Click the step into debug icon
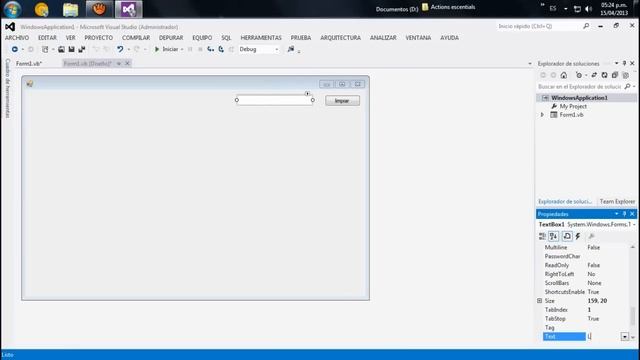The width and height of the screenshot is (640, 360). [x=211, y=49]
